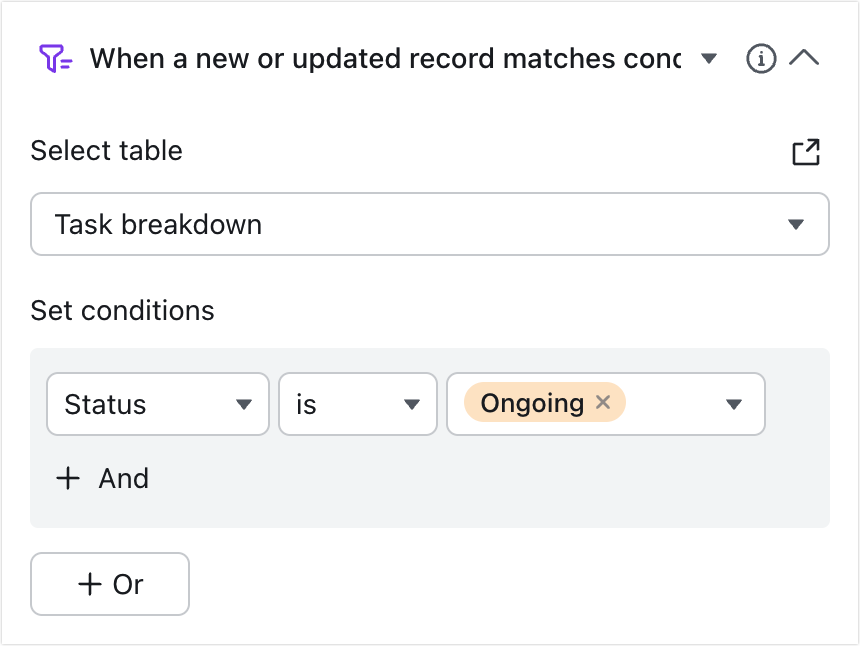Screen dimensions: 860x646
Task: Add an Or condition group
Action: (x=110, y=584)
